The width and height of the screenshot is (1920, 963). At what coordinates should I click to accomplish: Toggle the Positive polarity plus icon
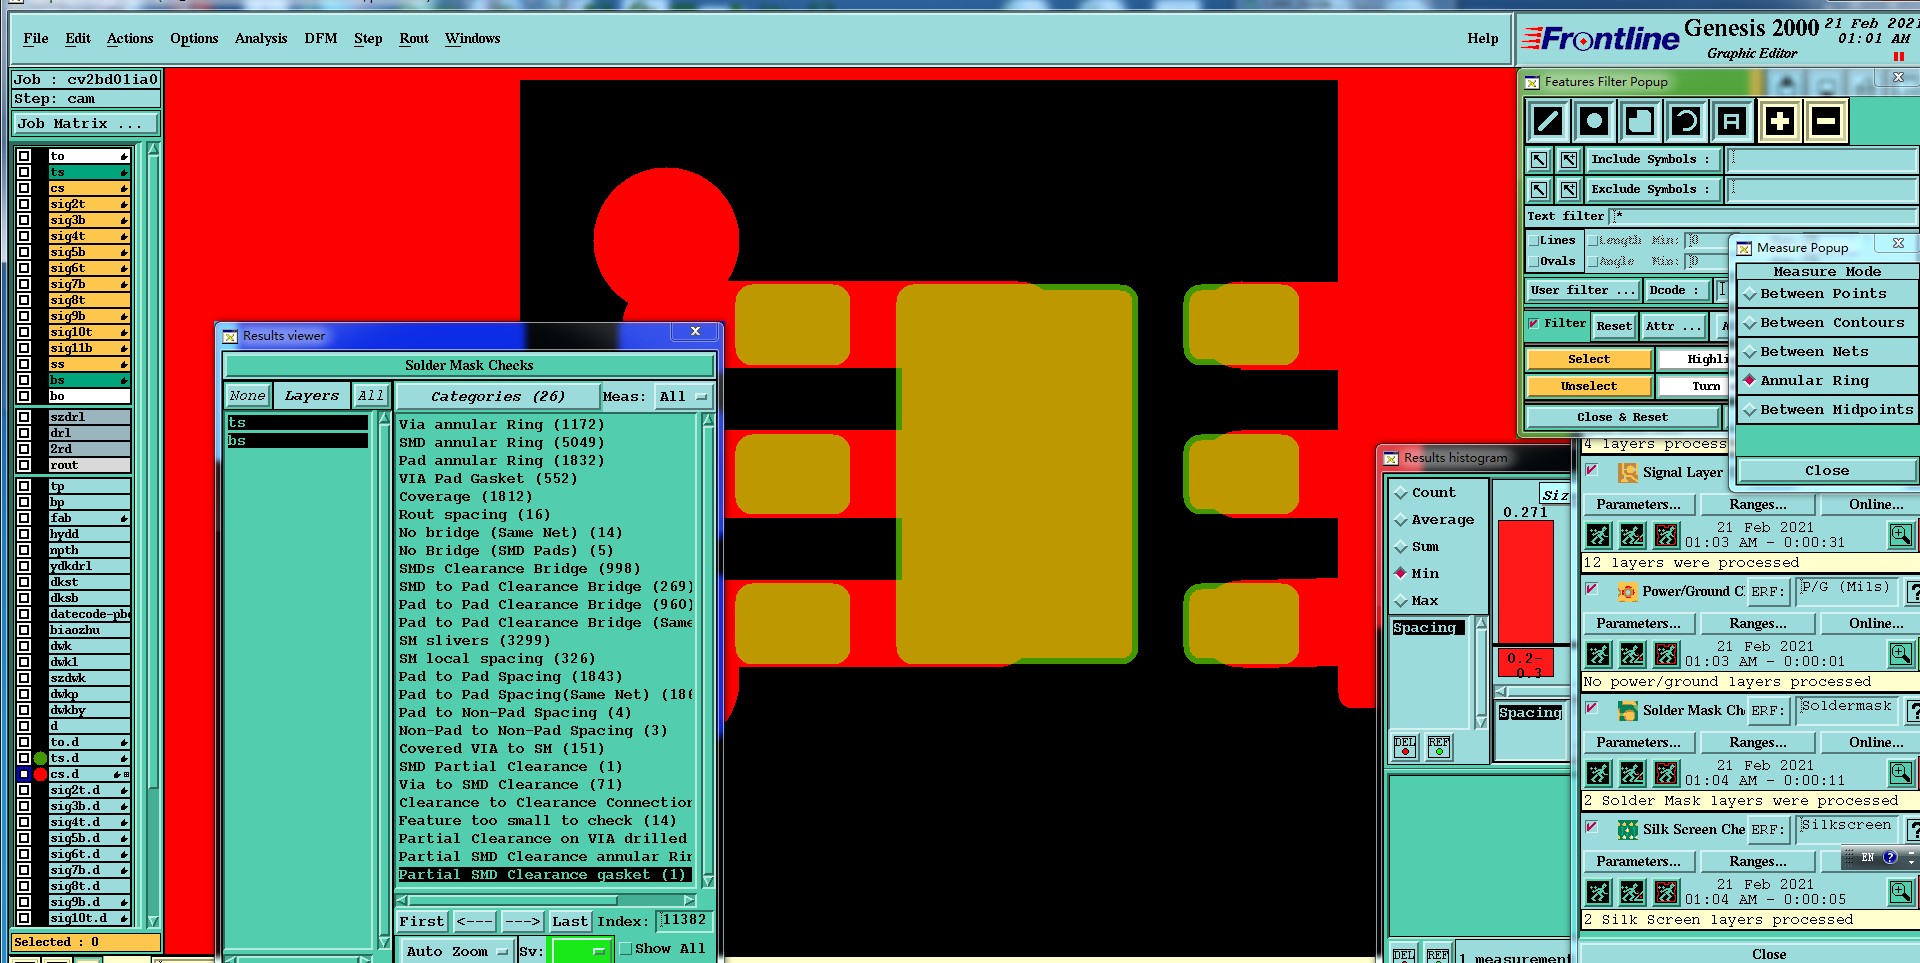(1779, 121)
